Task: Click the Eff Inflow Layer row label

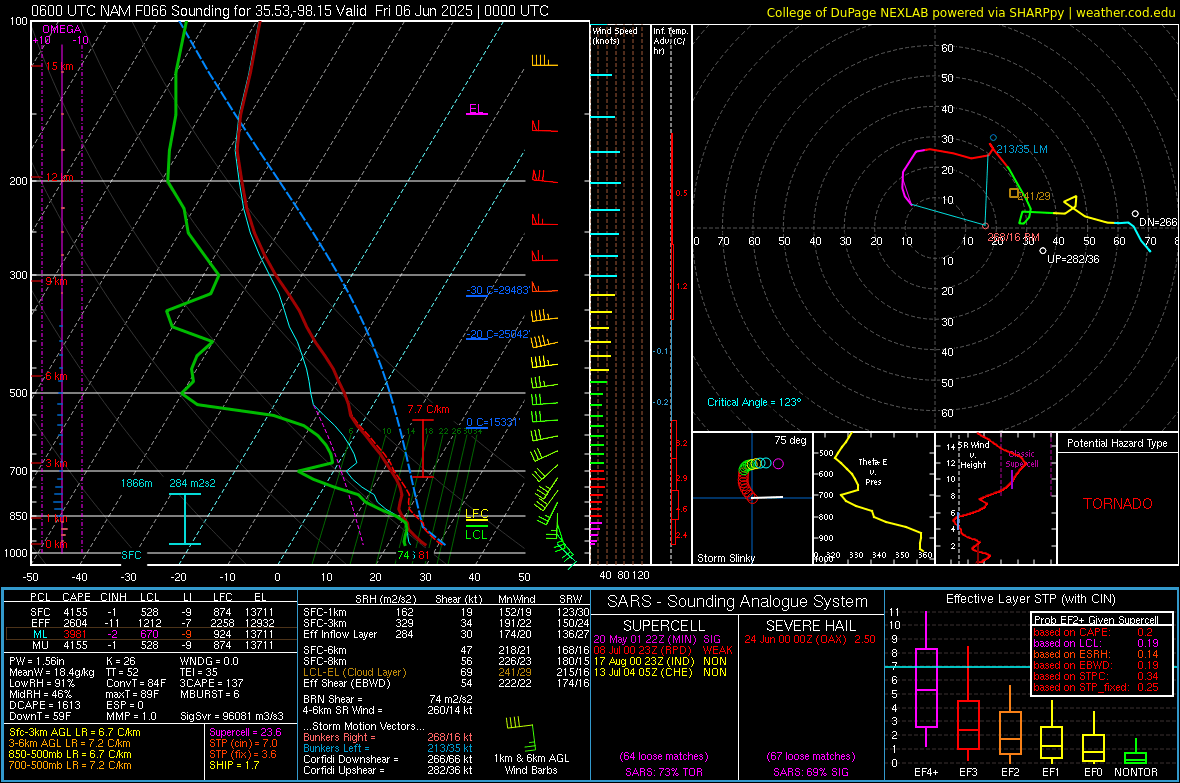Action: (x=340, y=634)
